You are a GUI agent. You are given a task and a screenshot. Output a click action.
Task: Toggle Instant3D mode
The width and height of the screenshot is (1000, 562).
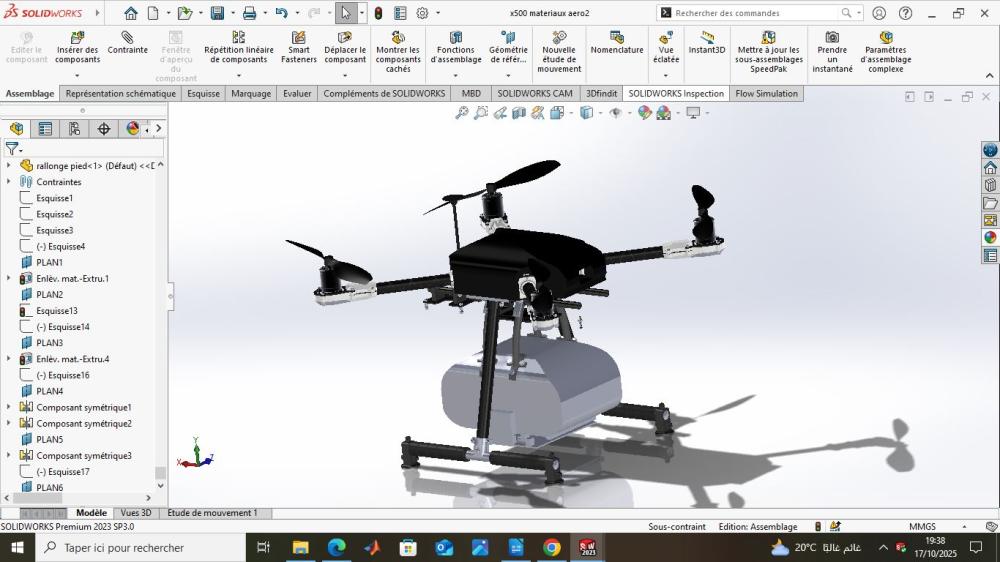[x=707, y=43]
